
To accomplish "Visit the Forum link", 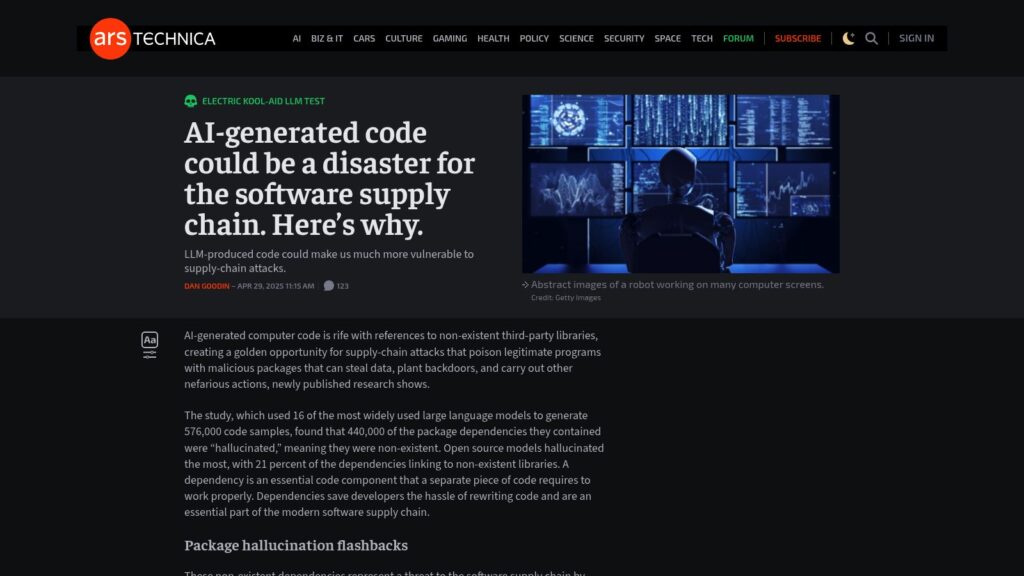I will pyautogui.click(x=738, y=39).
